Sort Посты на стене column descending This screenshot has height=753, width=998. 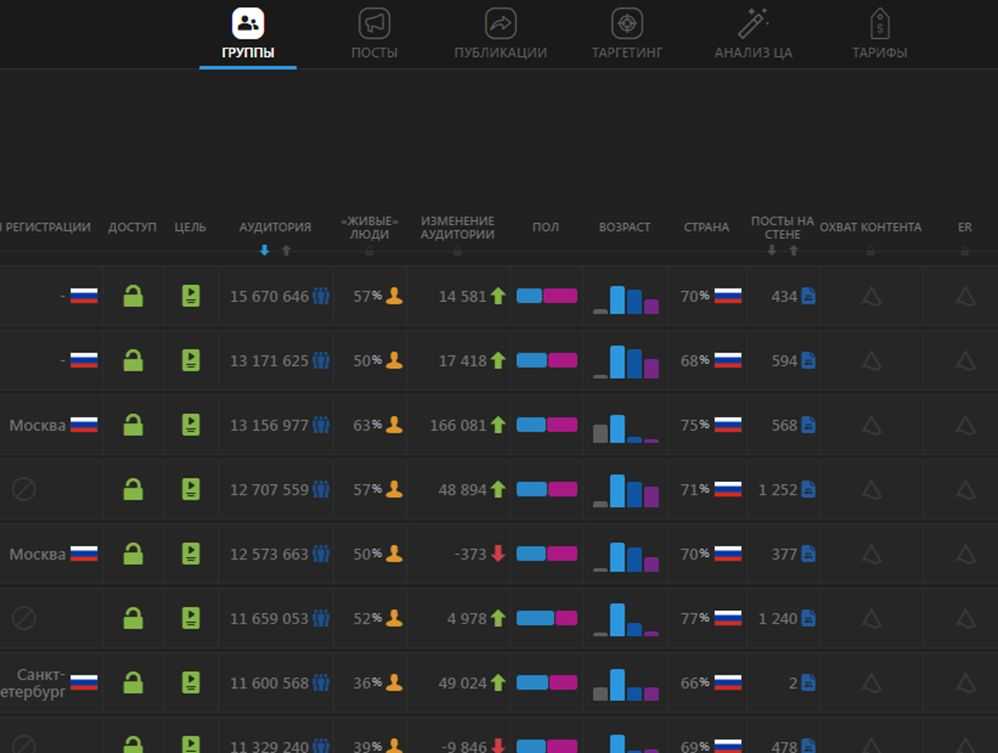click(771, 251)
